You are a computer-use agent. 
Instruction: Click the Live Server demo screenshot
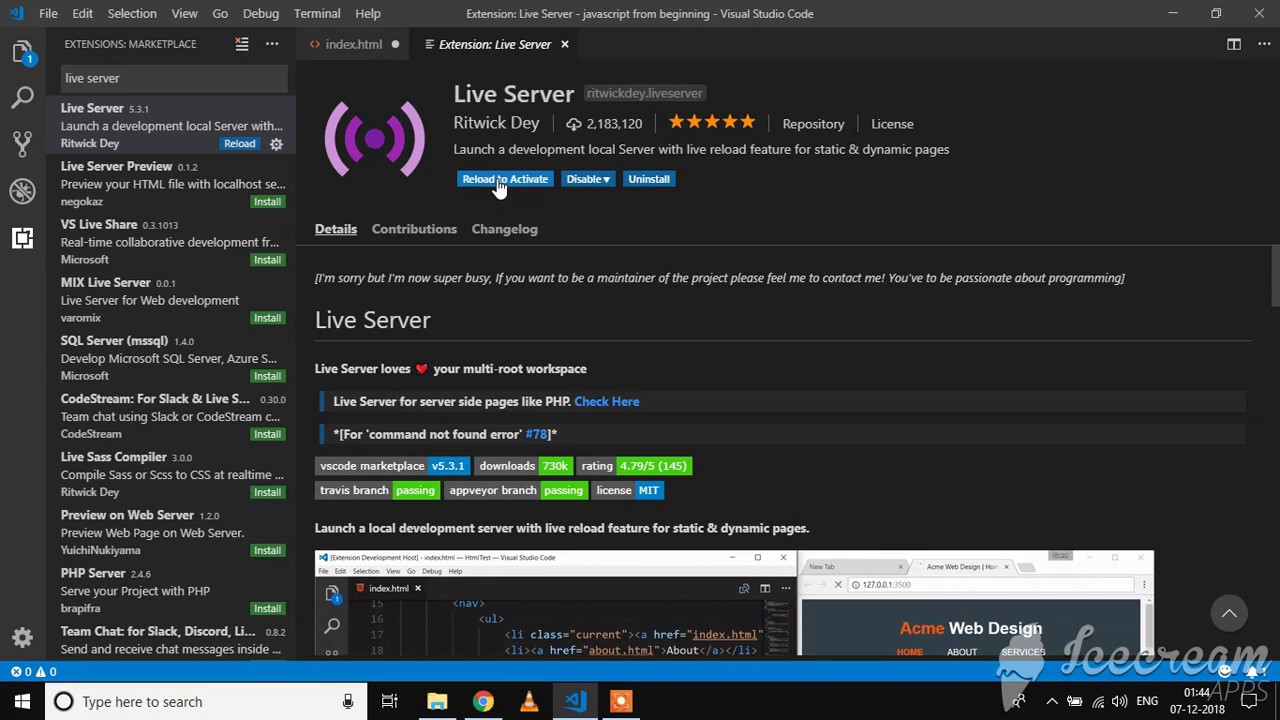(734, 603)
